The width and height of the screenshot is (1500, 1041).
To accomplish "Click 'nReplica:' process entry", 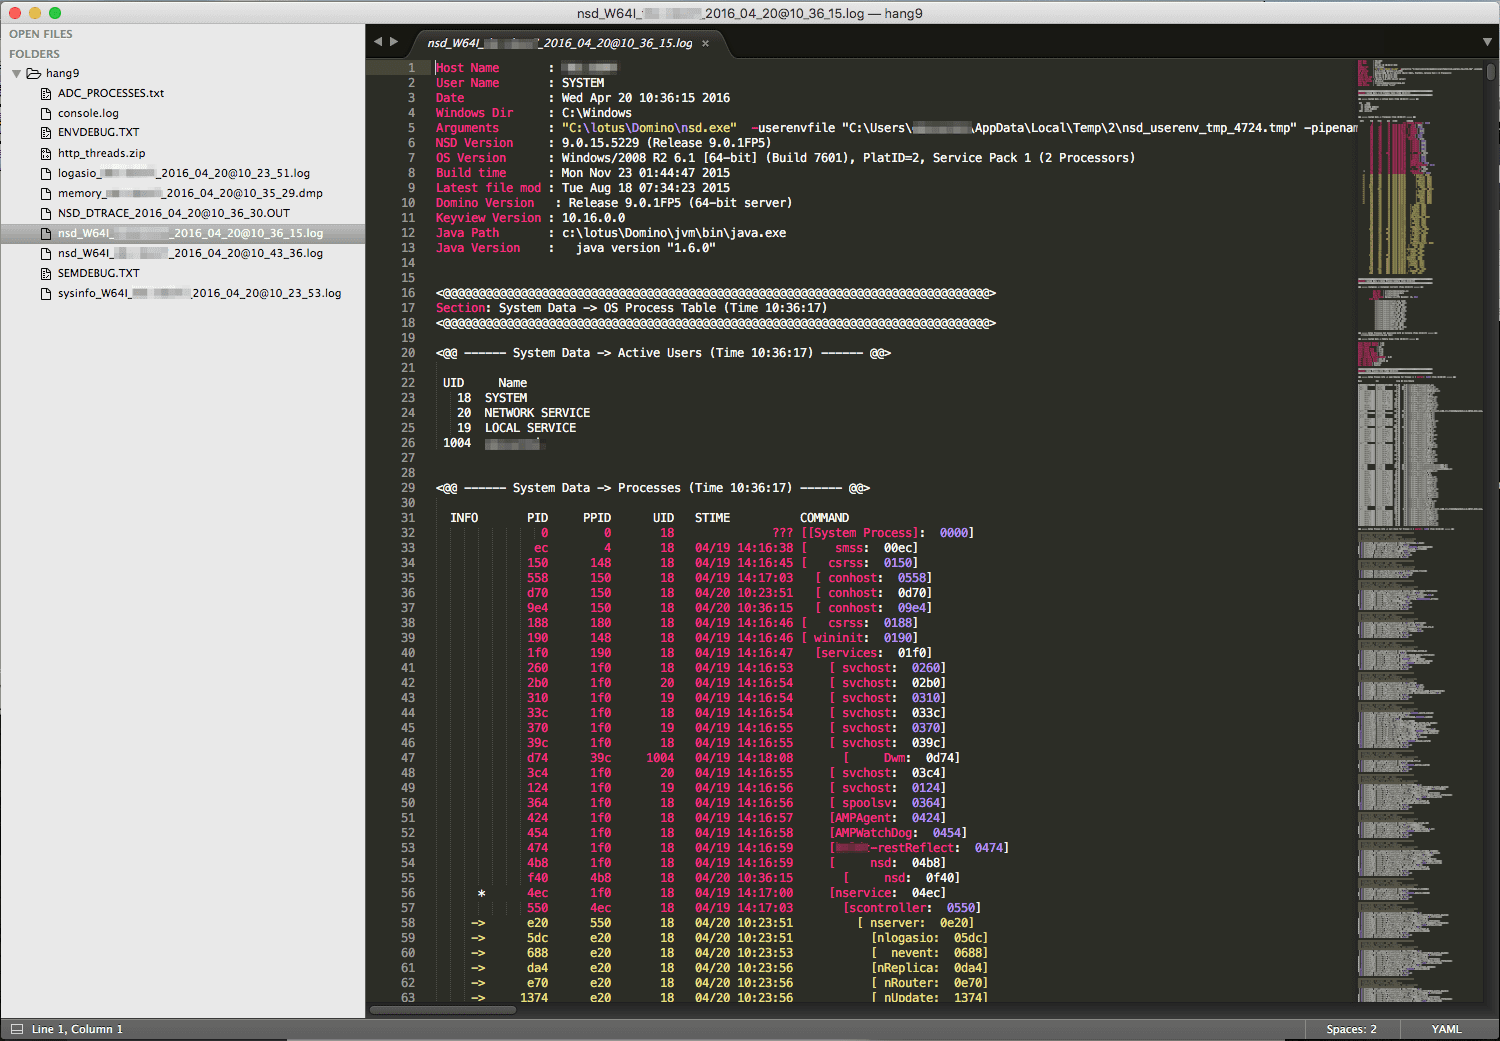I will (908, 968).
